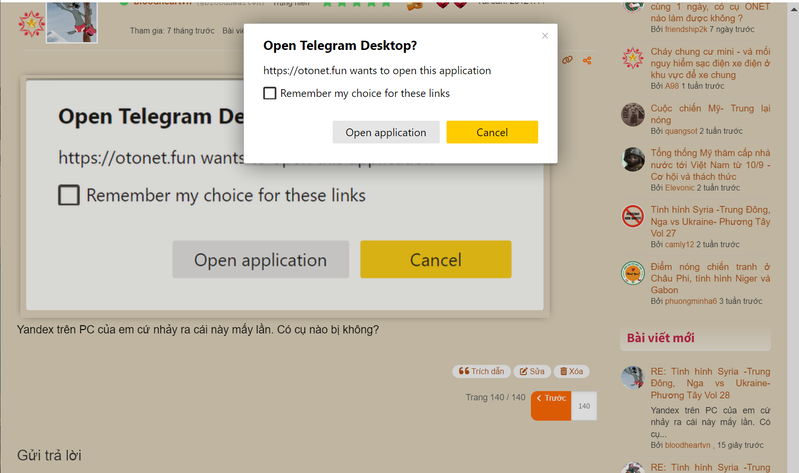Image resolution: width=799 pixels, height=473 pixels.
Task: Click user camly12 link
Action: click(x=679, y=245)
